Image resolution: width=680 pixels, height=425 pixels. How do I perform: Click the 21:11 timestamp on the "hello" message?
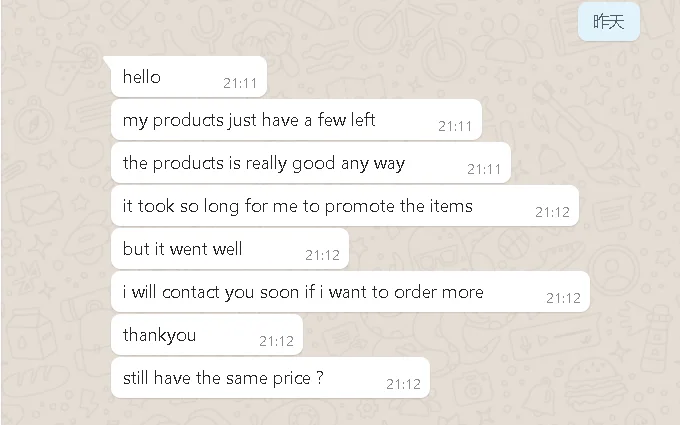click(240, 84)
